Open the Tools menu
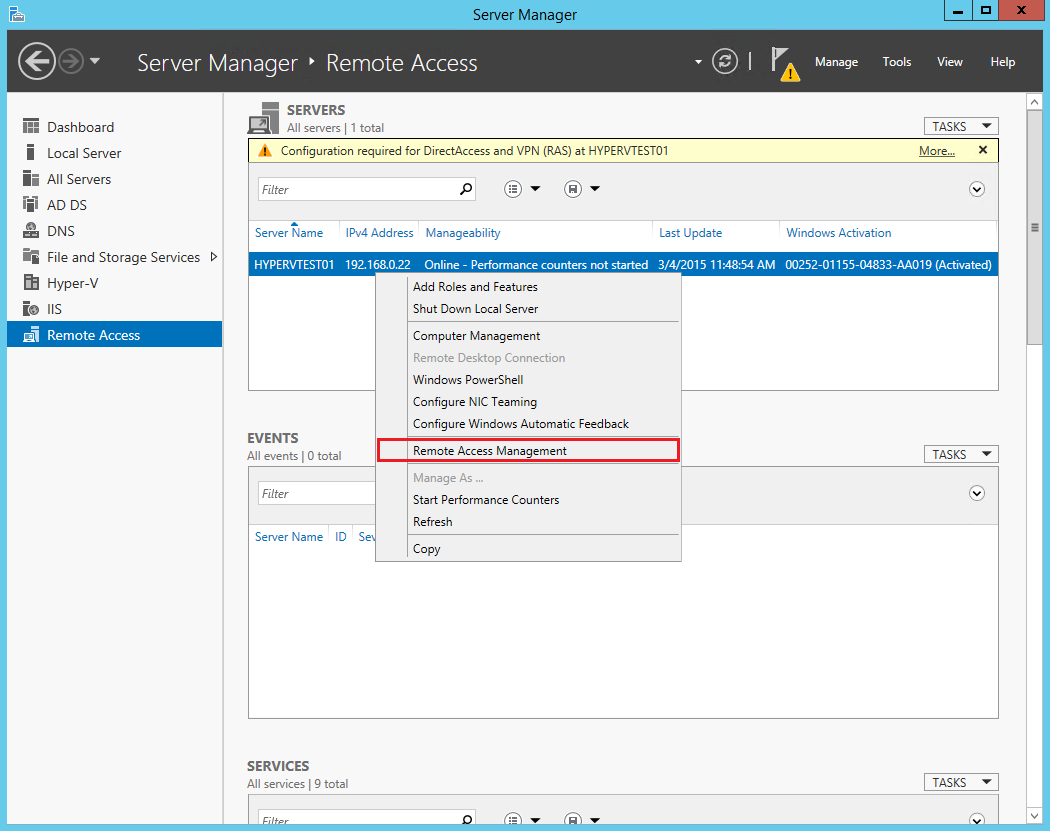 (897, 62)
